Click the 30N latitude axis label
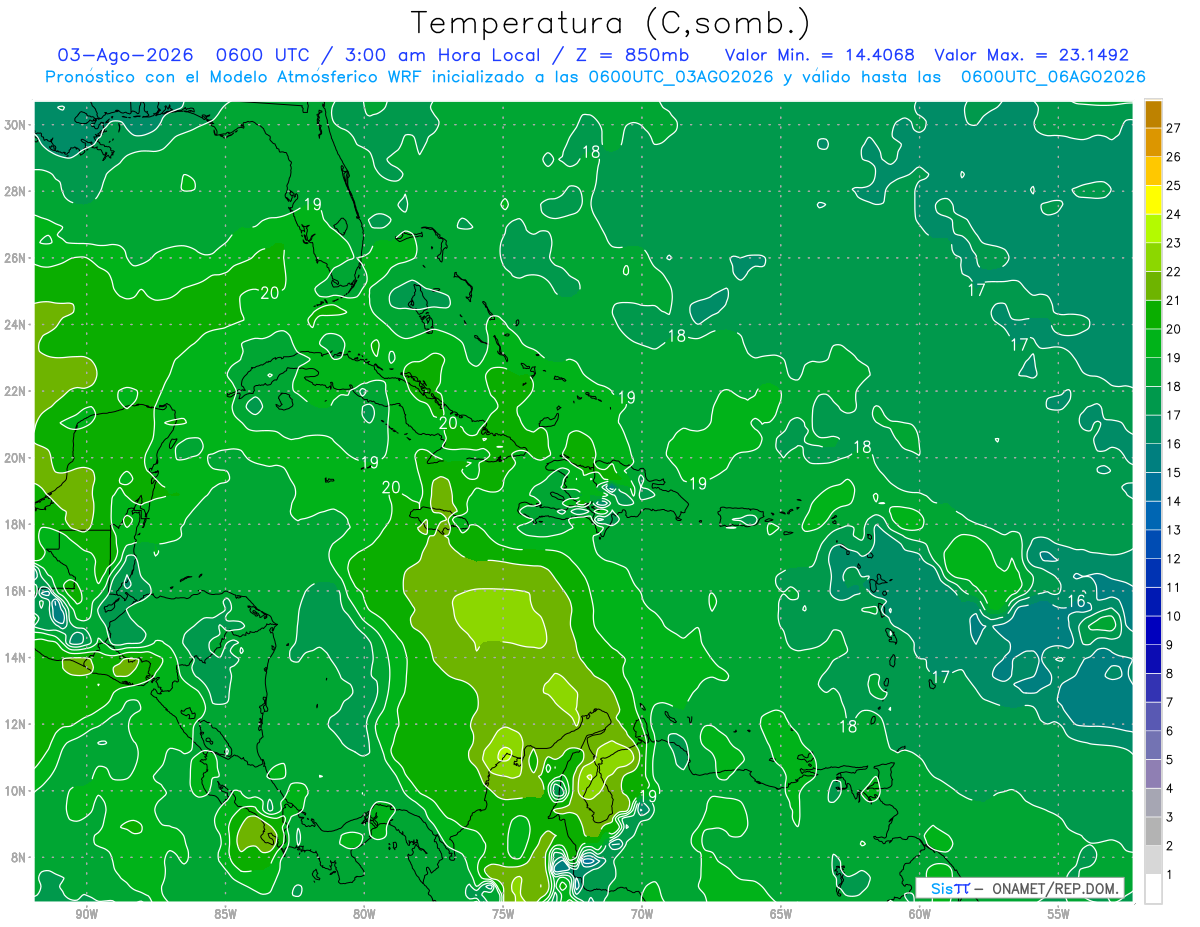This screenshot has height=927, width=1200. point(15,125)
